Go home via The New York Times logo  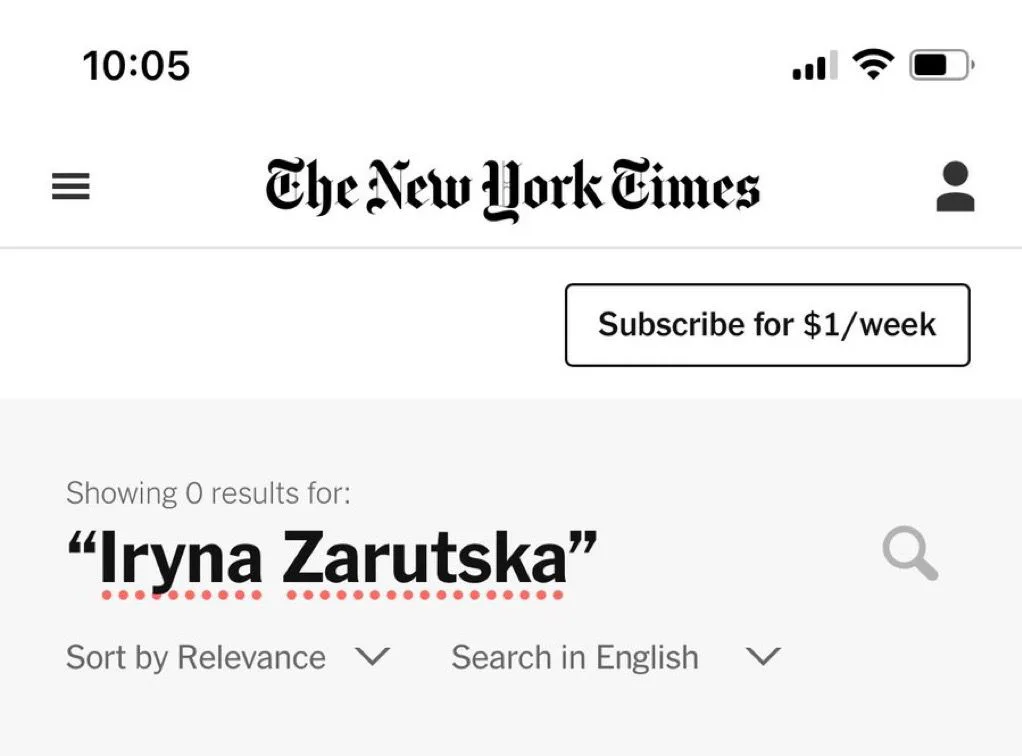click(512, 188)
